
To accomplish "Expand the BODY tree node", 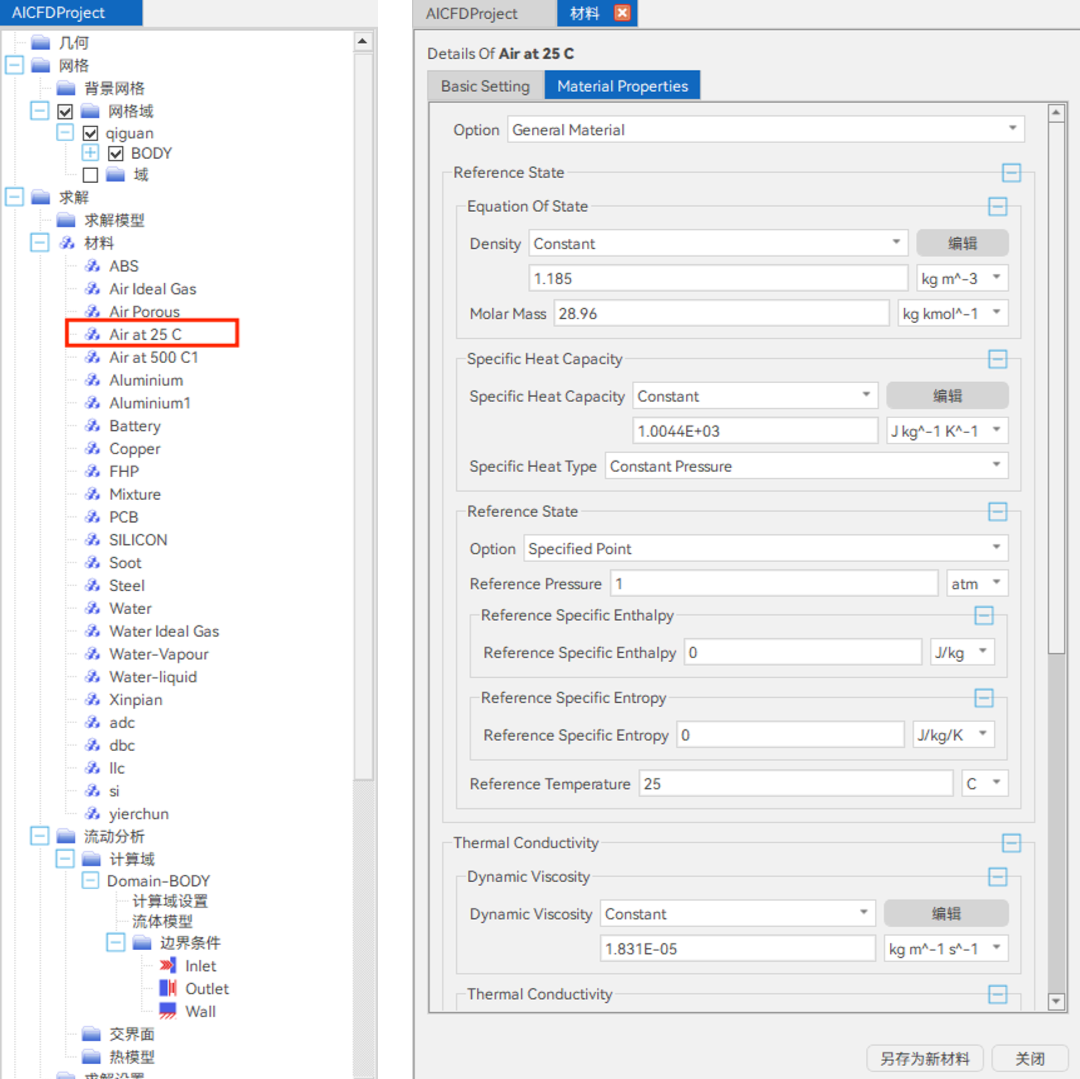I will (90, 153).
